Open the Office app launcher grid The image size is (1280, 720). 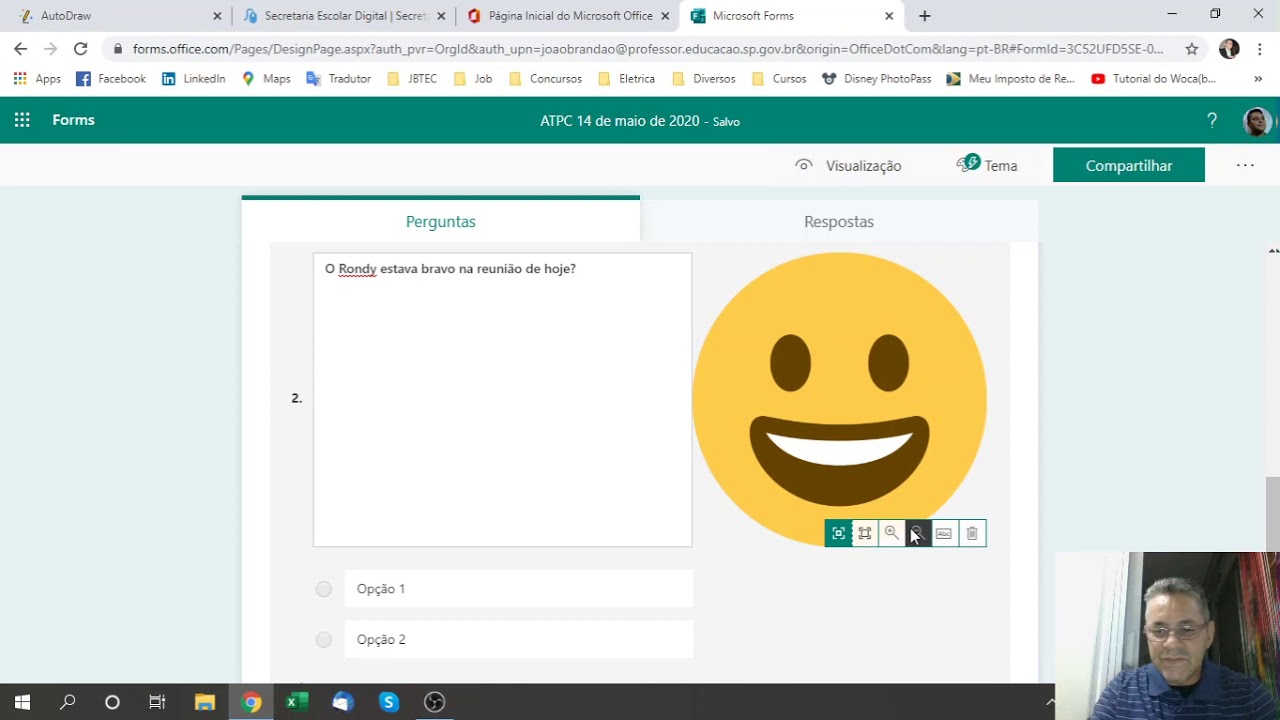(x=22, y=120)
